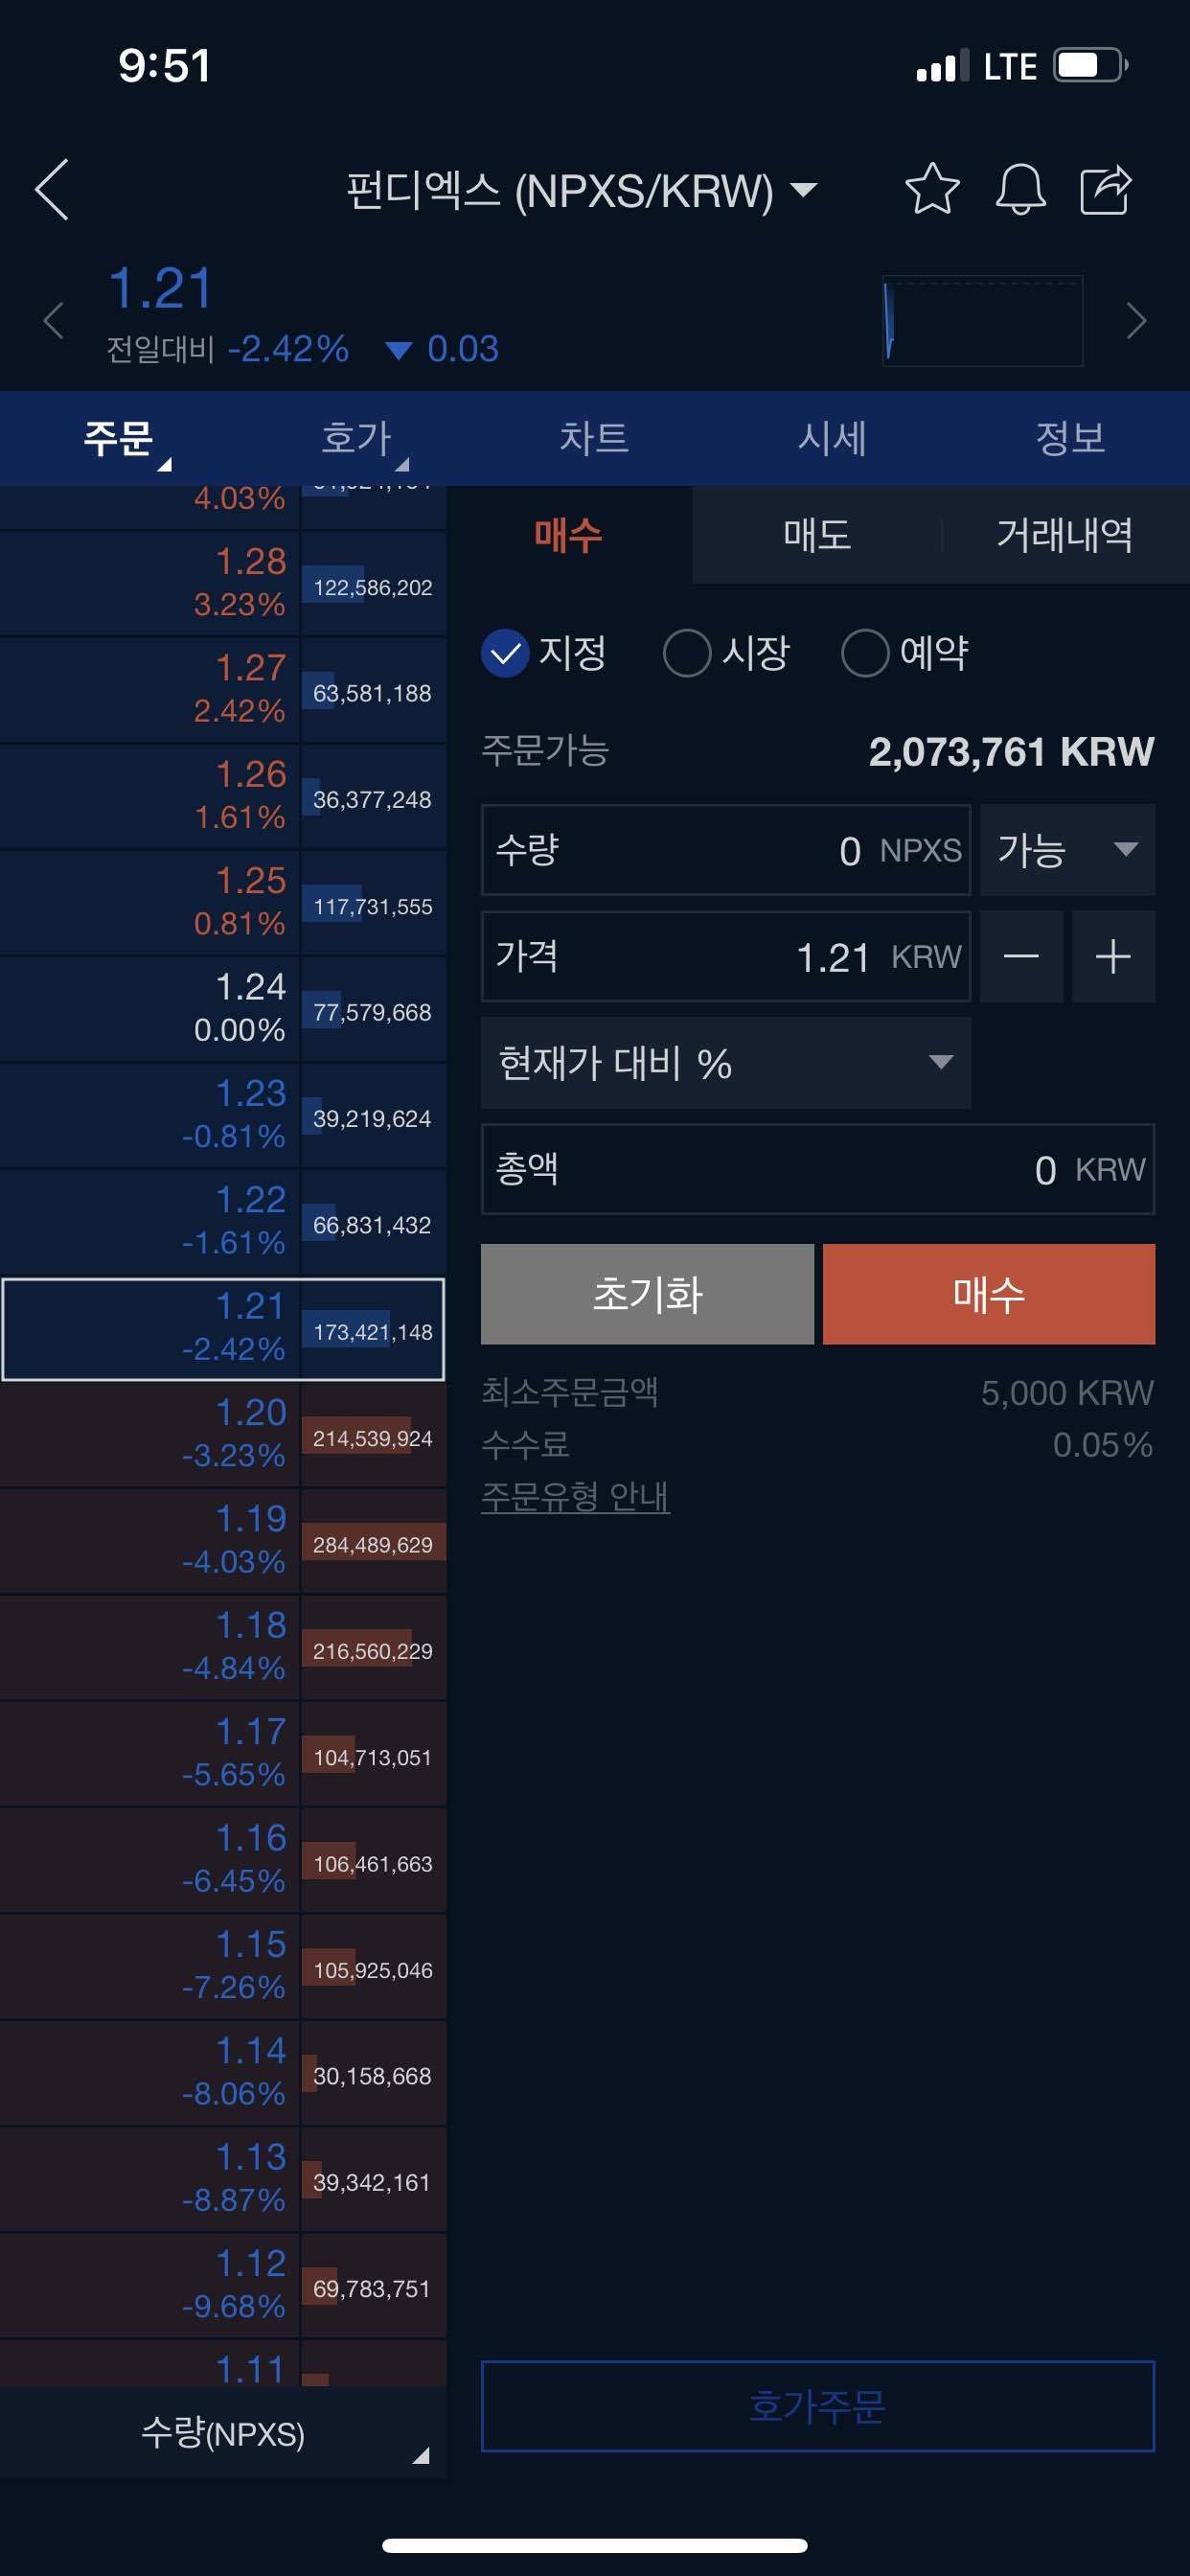Tap the 수량 quantity input field
The width and height of the screenshot is (1190, 2576).
(x=724, y=850)
